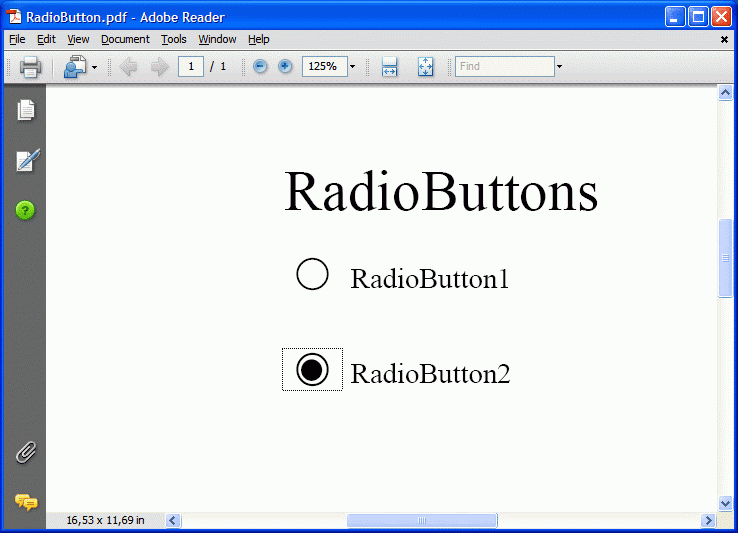Click the vertical scrollbar down arrow
The width and height of the screenshot is (738, 533).
725,503
